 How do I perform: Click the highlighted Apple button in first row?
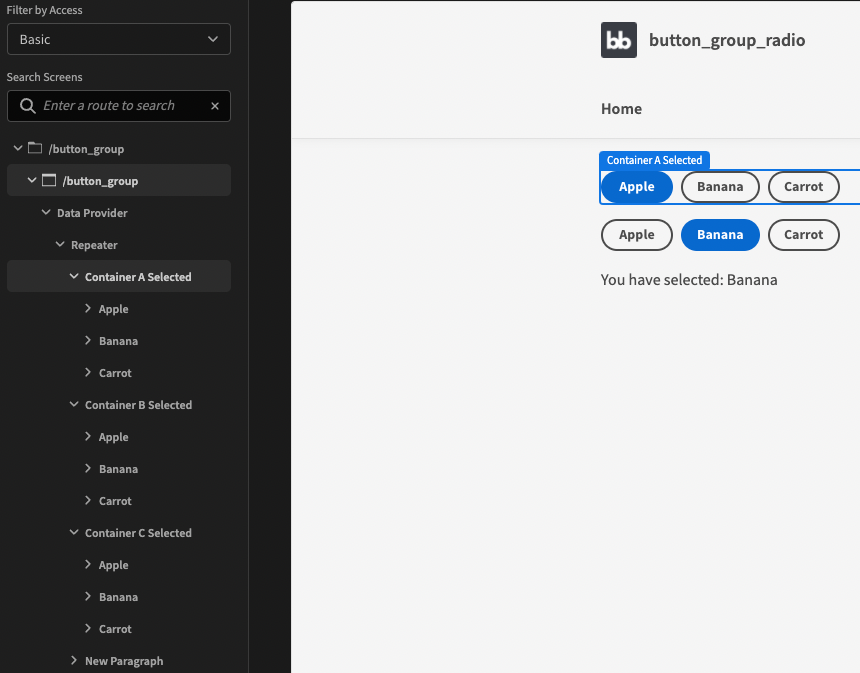click(637, 187)
